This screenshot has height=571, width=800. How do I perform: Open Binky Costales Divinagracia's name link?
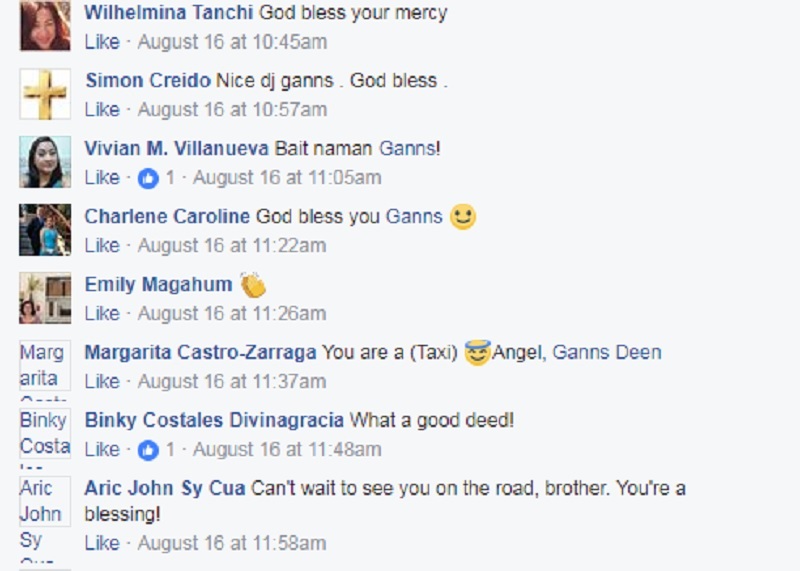214,420
